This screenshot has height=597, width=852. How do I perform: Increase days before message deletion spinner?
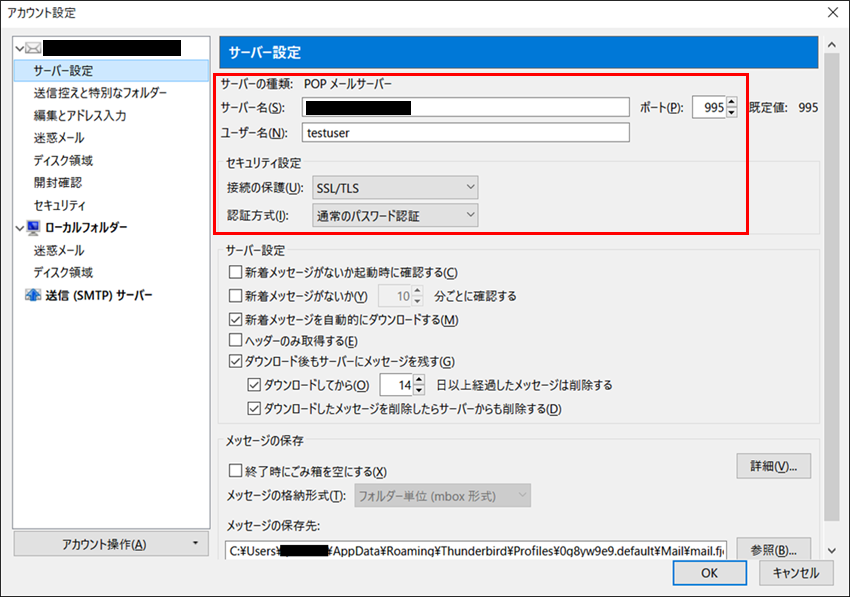coord(419,380)
